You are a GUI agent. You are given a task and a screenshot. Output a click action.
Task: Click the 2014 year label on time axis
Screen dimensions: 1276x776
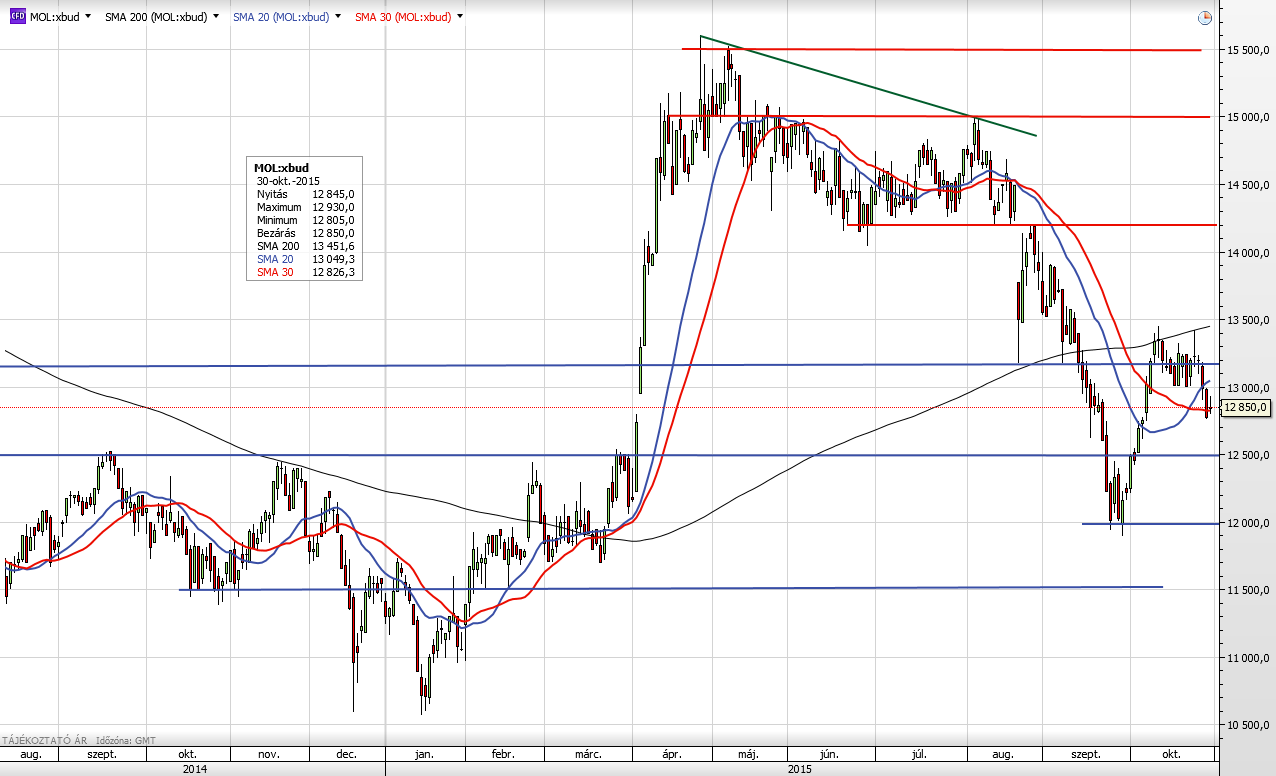click(x=194, y=769)
